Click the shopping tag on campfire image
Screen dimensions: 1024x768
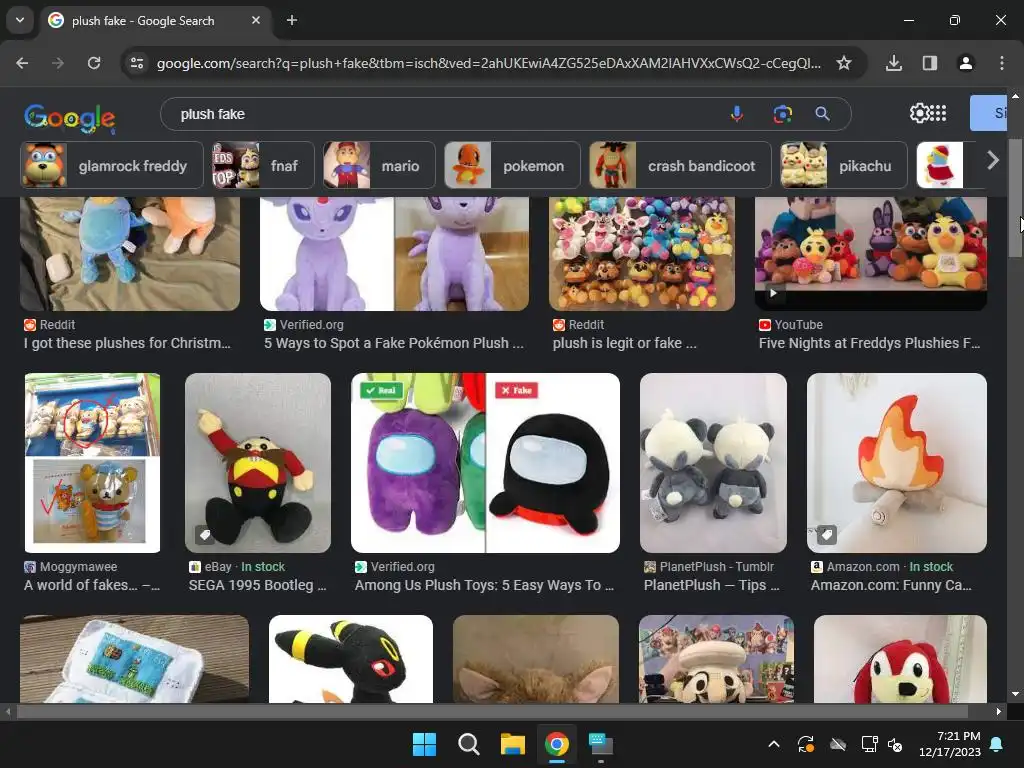click(x=826, y=535)
